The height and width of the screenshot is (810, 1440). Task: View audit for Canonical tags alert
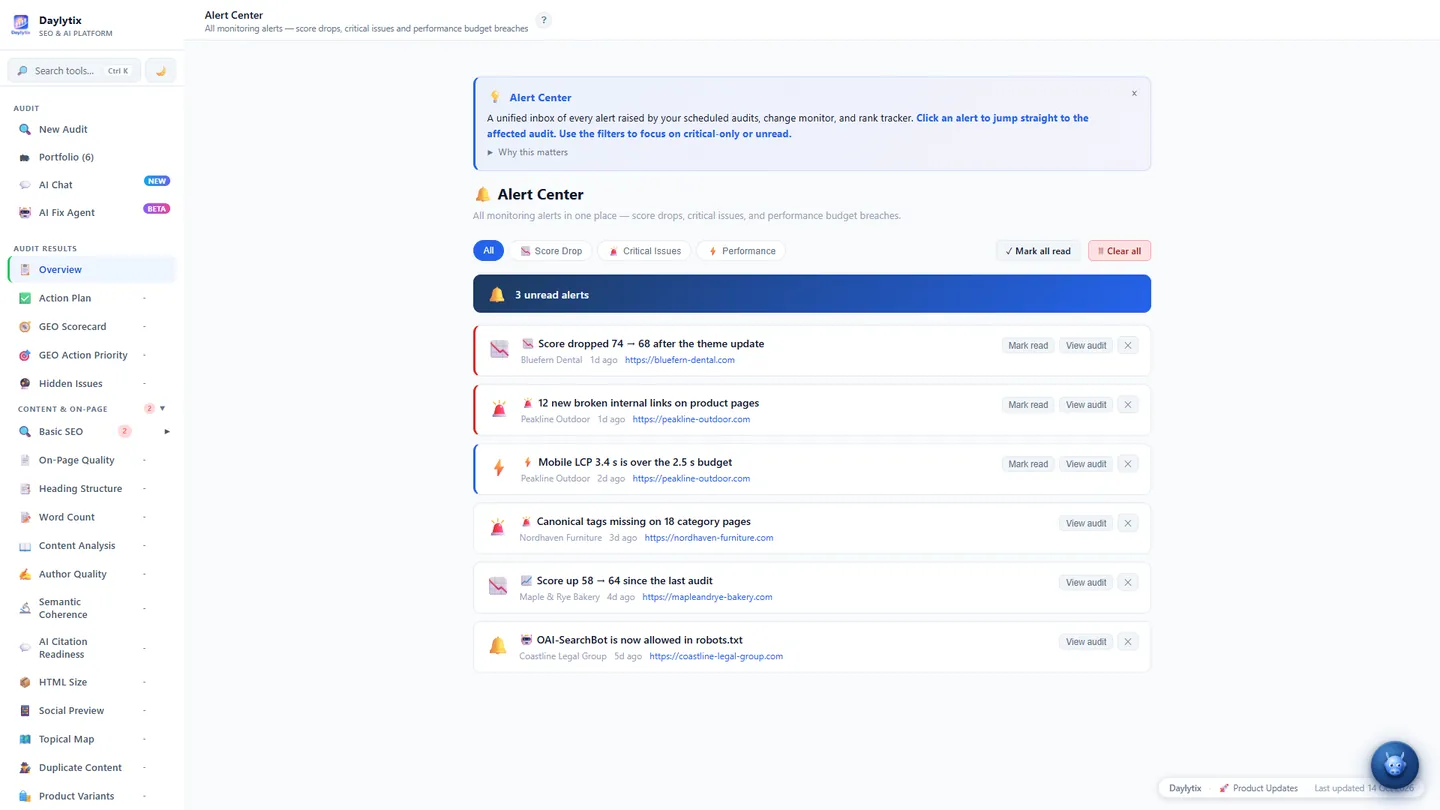(x=1086, y=523)
